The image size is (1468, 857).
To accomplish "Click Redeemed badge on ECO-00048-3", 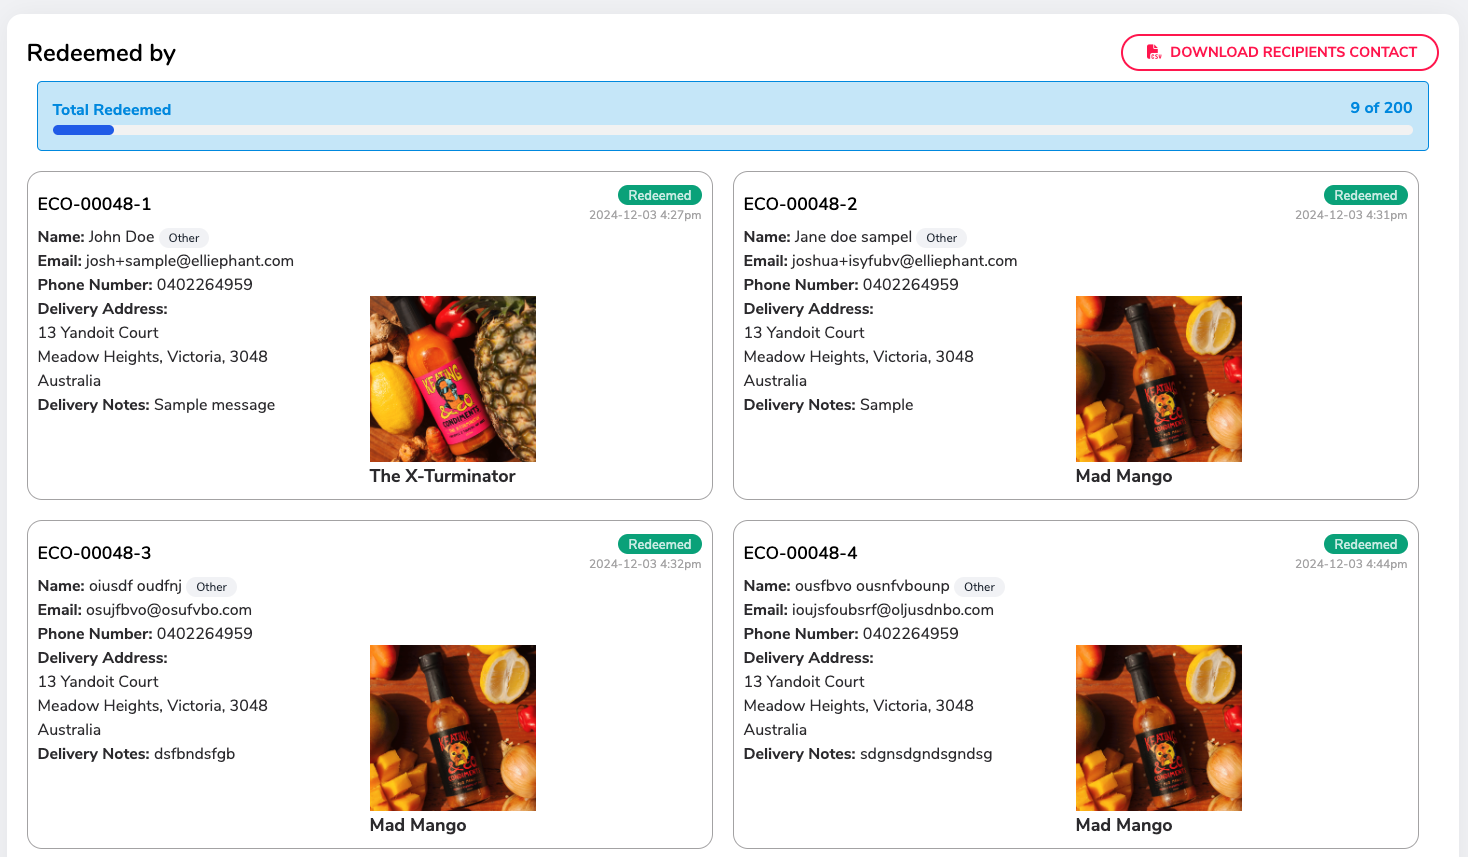I will point(660,544).
